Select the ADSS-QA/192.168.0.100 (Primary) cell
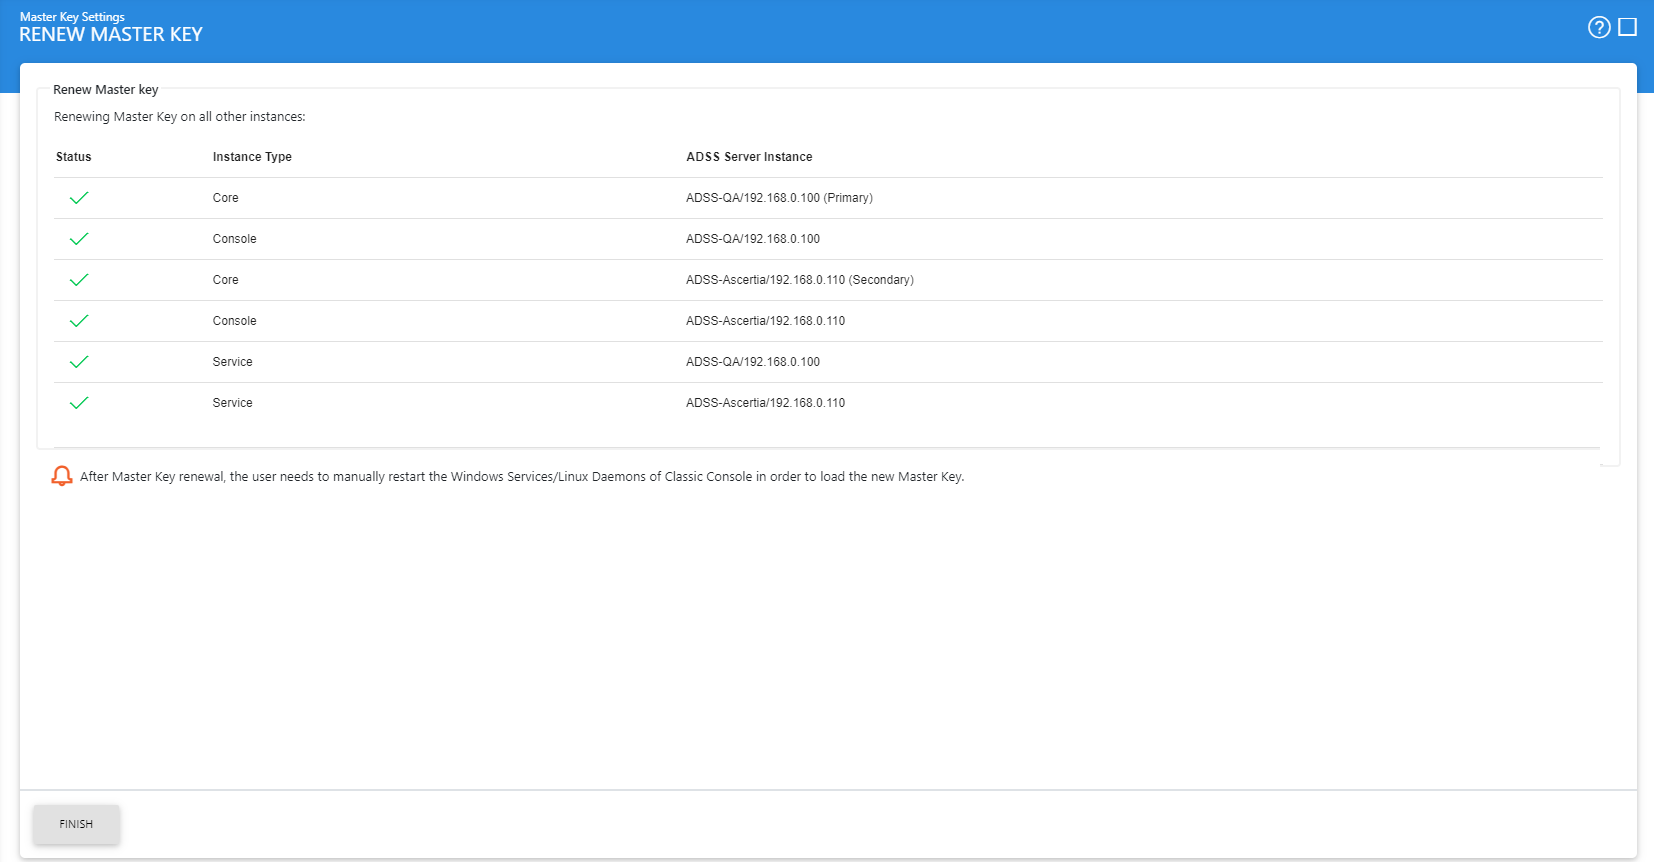This screenshot has width=1654, height=862. (779, 198)
